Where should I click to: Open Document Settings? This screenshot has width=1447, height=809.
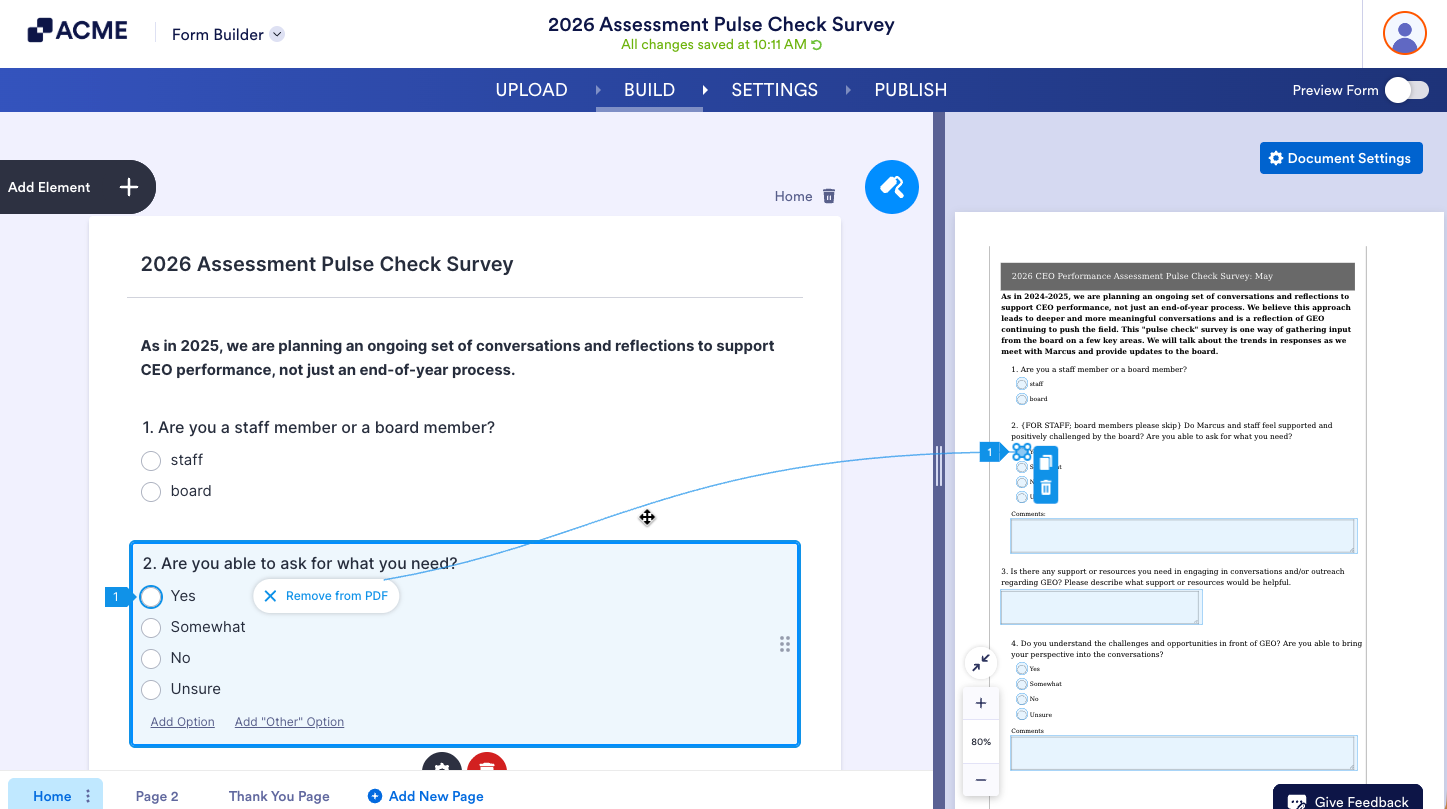click(1341, 158)
